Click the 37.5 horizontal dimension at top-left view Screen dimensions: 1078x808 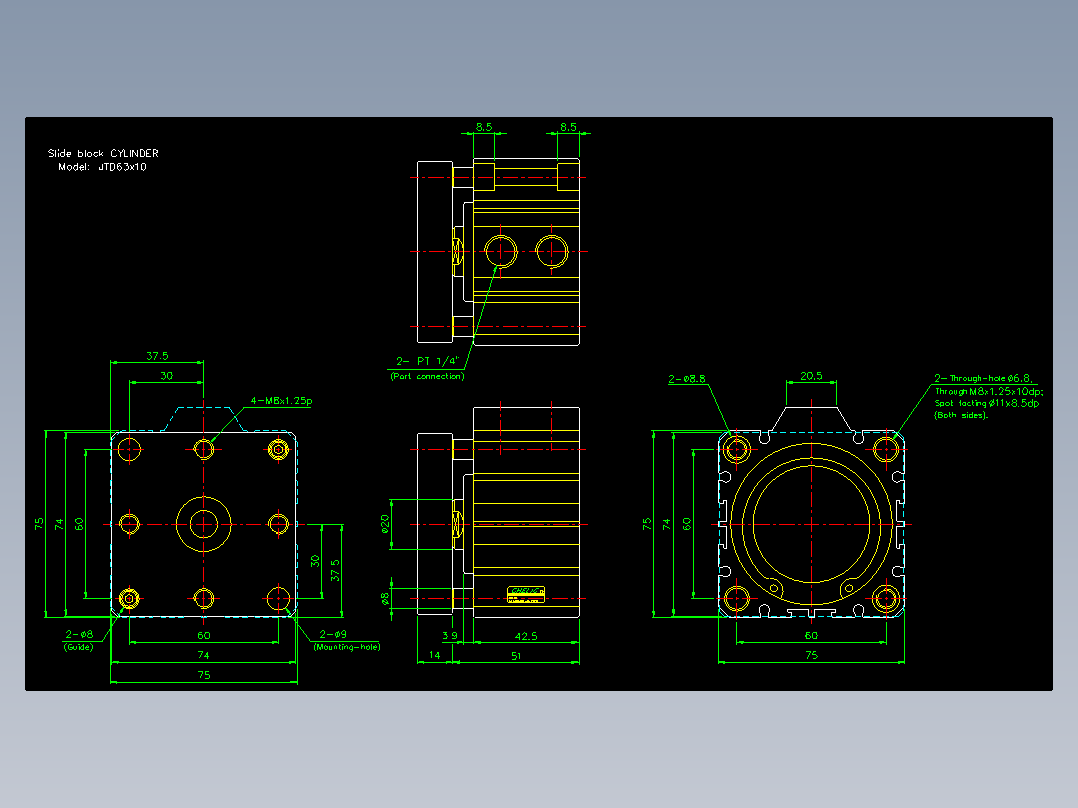[157, 356]
